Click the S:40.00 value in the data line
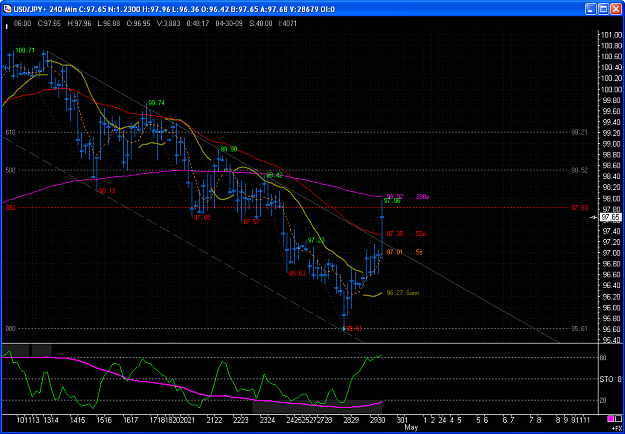Screen dimensions: 625x434 261,24
